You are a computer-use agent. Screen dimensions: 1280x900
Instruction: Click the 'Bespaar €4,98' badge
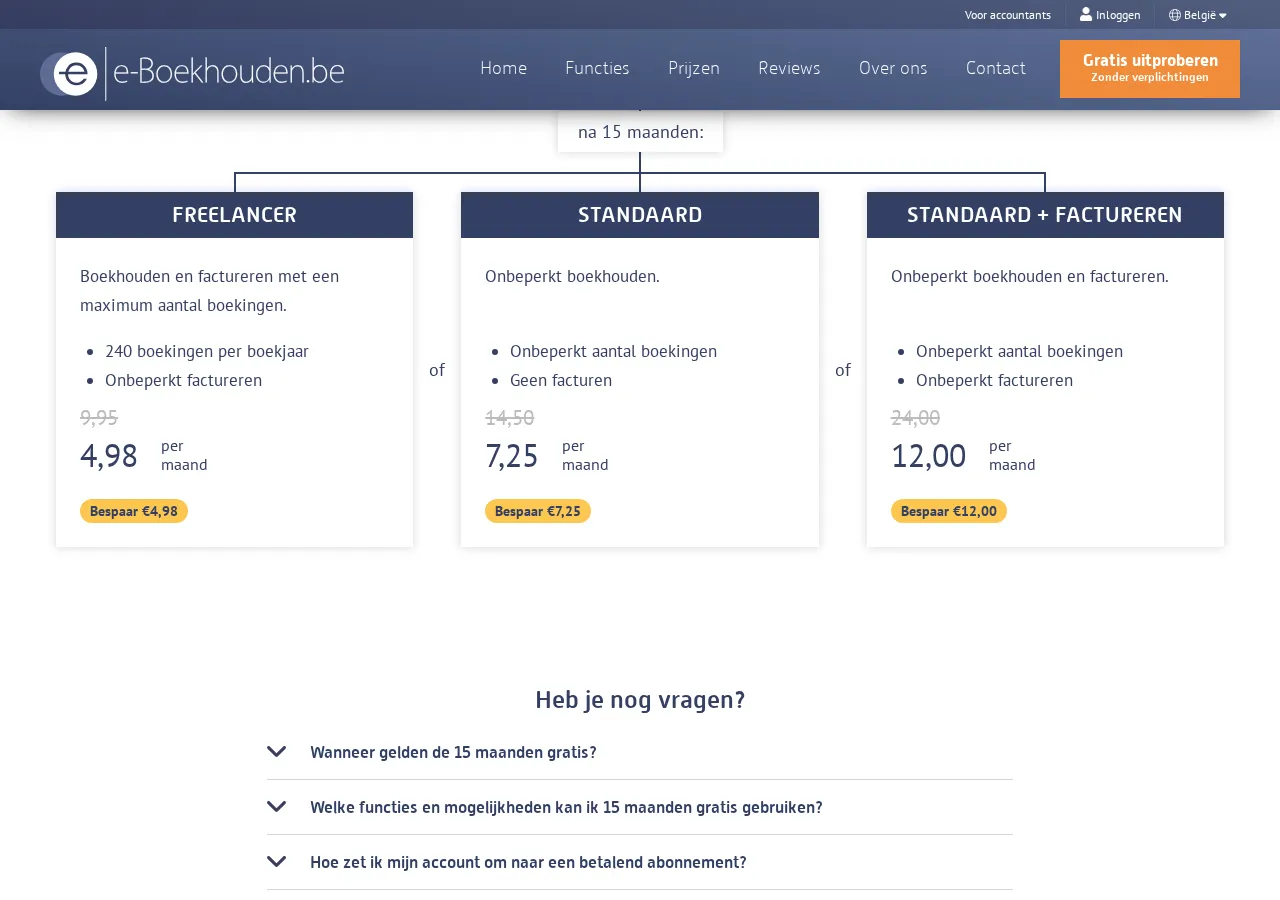pos(134,511)
